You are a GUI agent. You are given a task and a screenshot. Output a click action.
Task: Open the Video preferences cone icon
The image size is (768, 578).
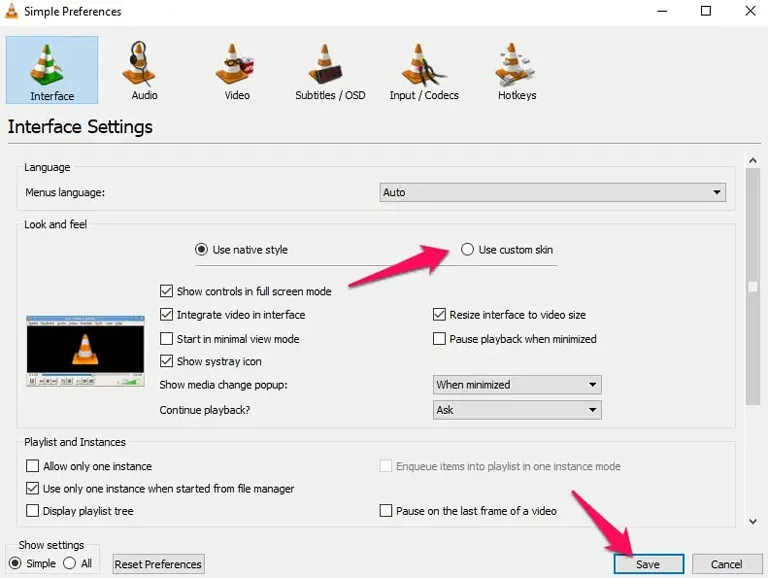(234, 64)
